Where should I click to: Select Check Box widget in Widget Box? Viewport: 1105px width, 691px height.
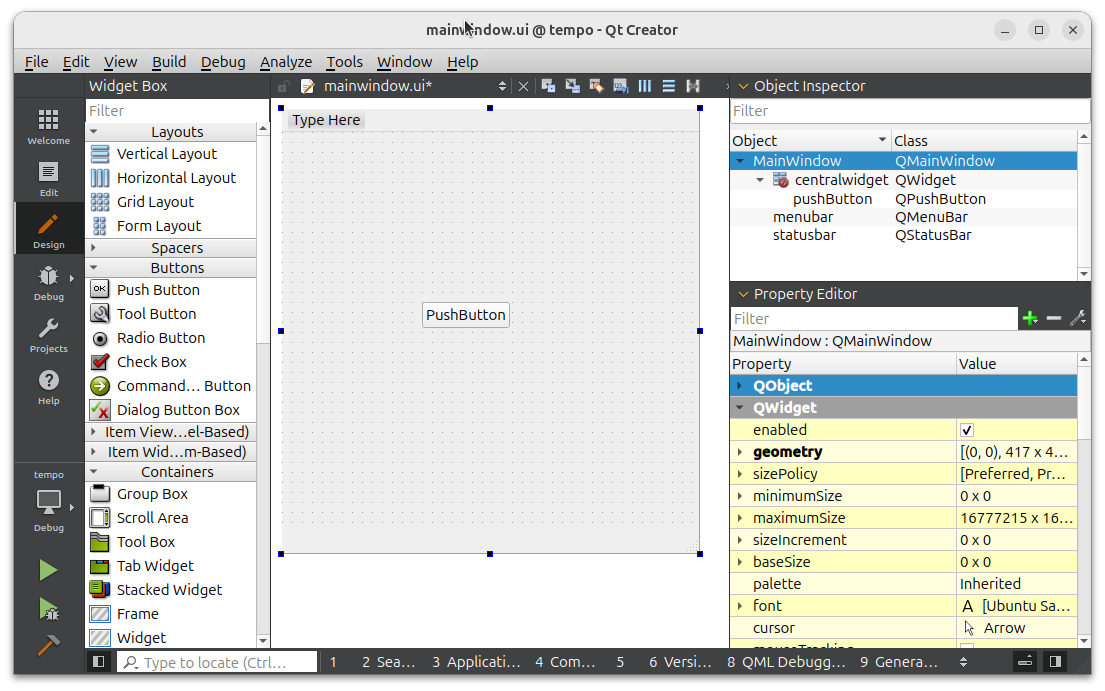152,361
